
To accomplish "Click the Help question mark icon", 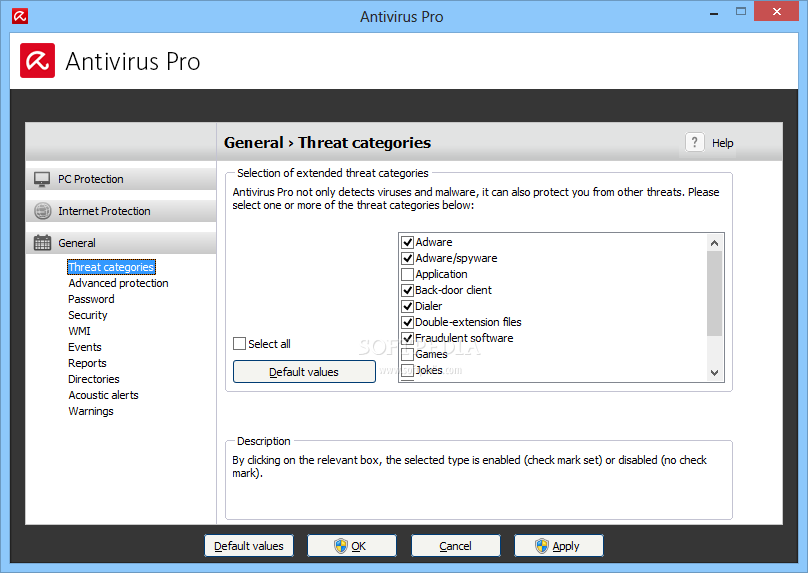I will 695,142.
